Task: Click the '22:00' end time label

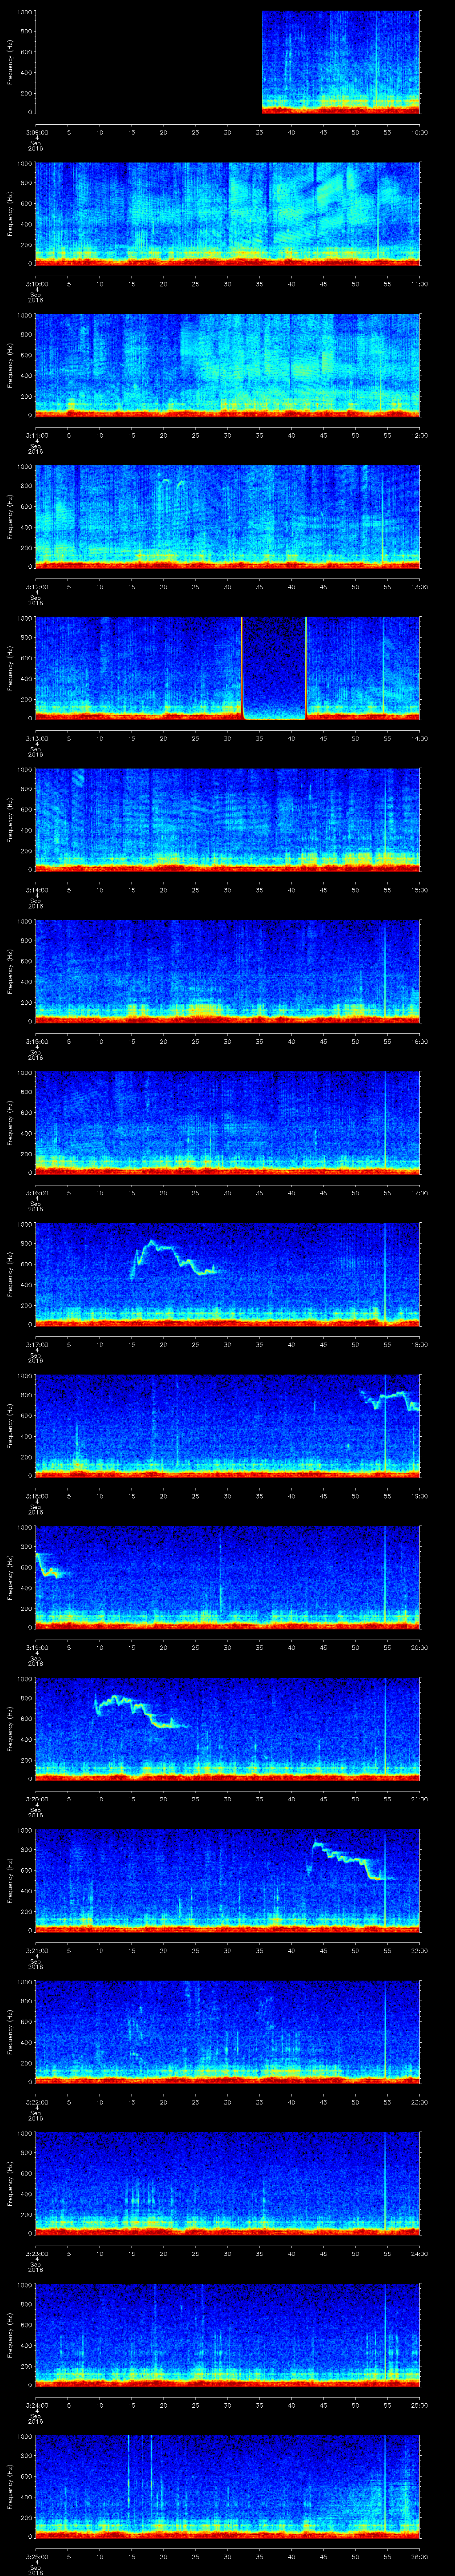Action: pyautogui.click(x=419, y=1950)
